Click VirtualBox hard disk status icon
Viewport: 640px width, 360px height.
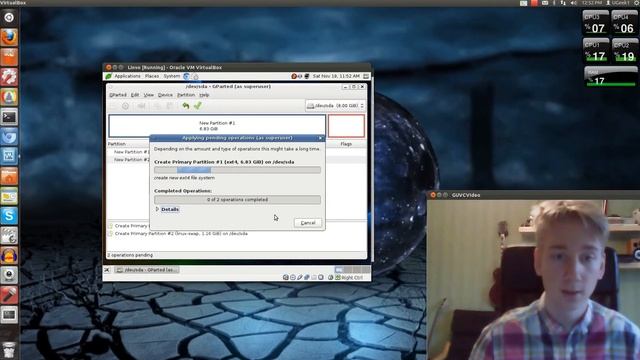pos(286,277)
